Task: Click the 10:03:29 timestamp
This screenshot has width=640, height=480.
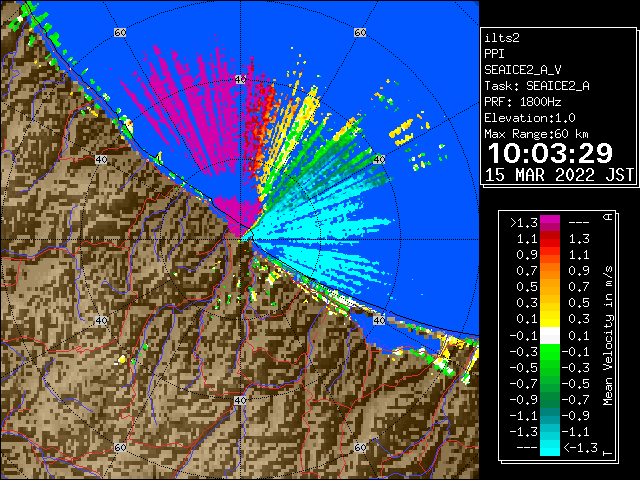Action: coord(550,153)
